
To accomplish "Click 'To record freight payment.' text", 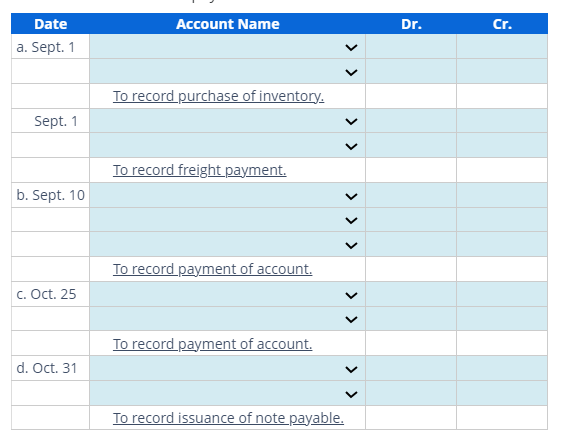I will (200, 170).
